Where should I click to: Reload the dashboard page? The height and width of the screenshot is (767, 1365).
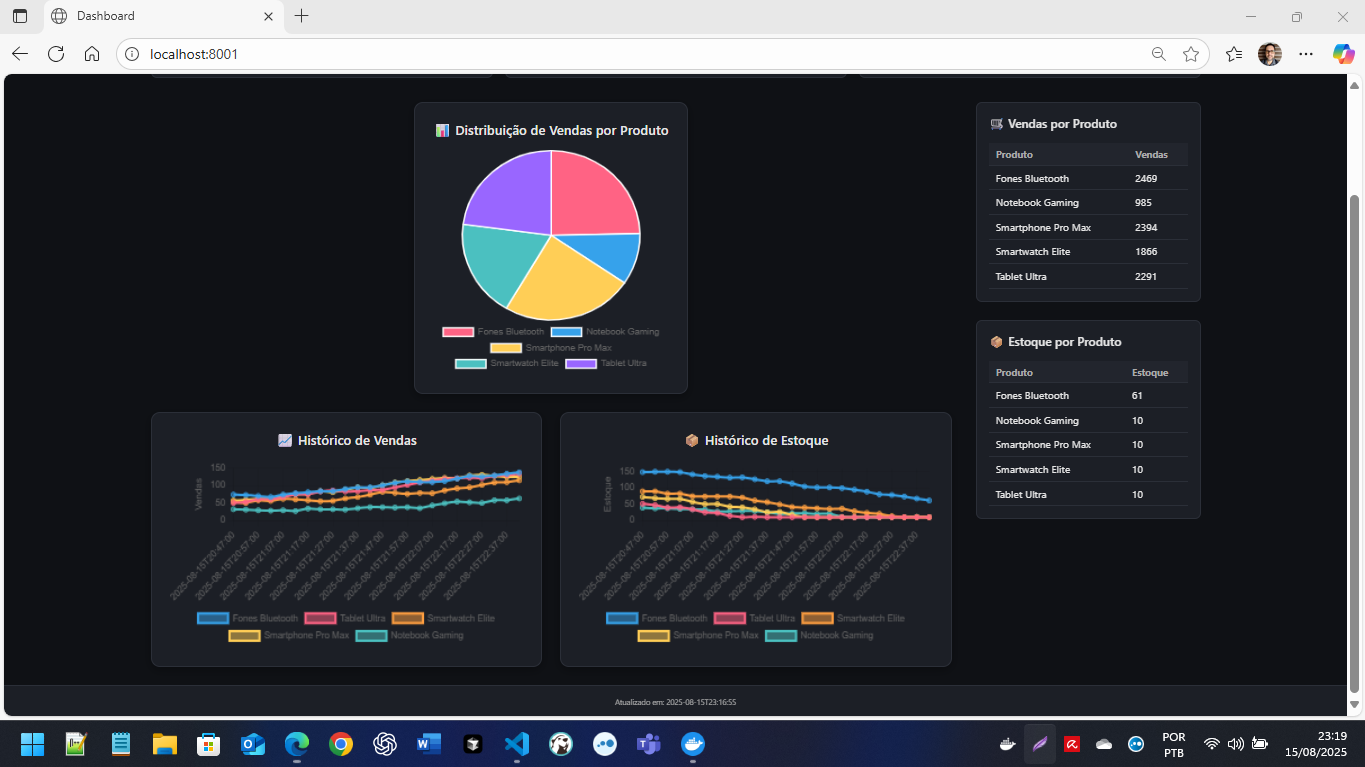tap(56, 54)
